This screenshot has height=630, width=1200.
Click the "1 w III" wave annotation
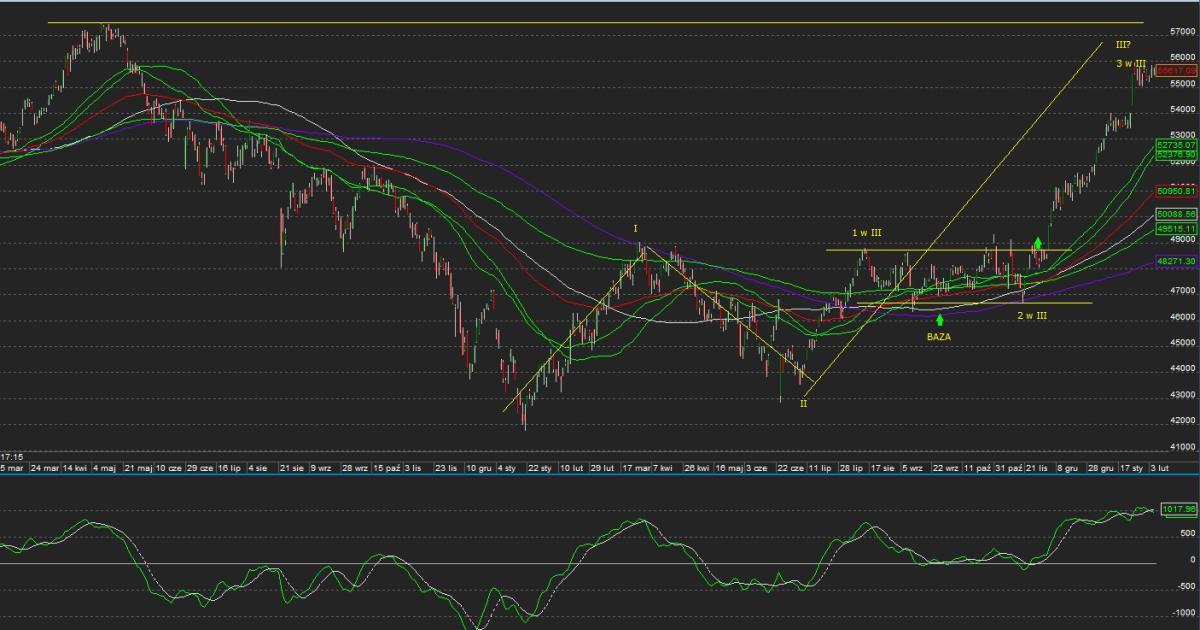pos(866,233)
